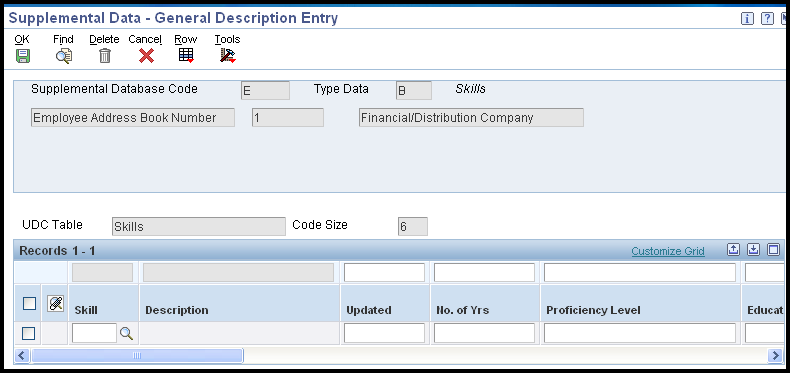Viewport: 790px width, 373px height.
Task: Click the Skill column header
Action: (x=103, y=304)
